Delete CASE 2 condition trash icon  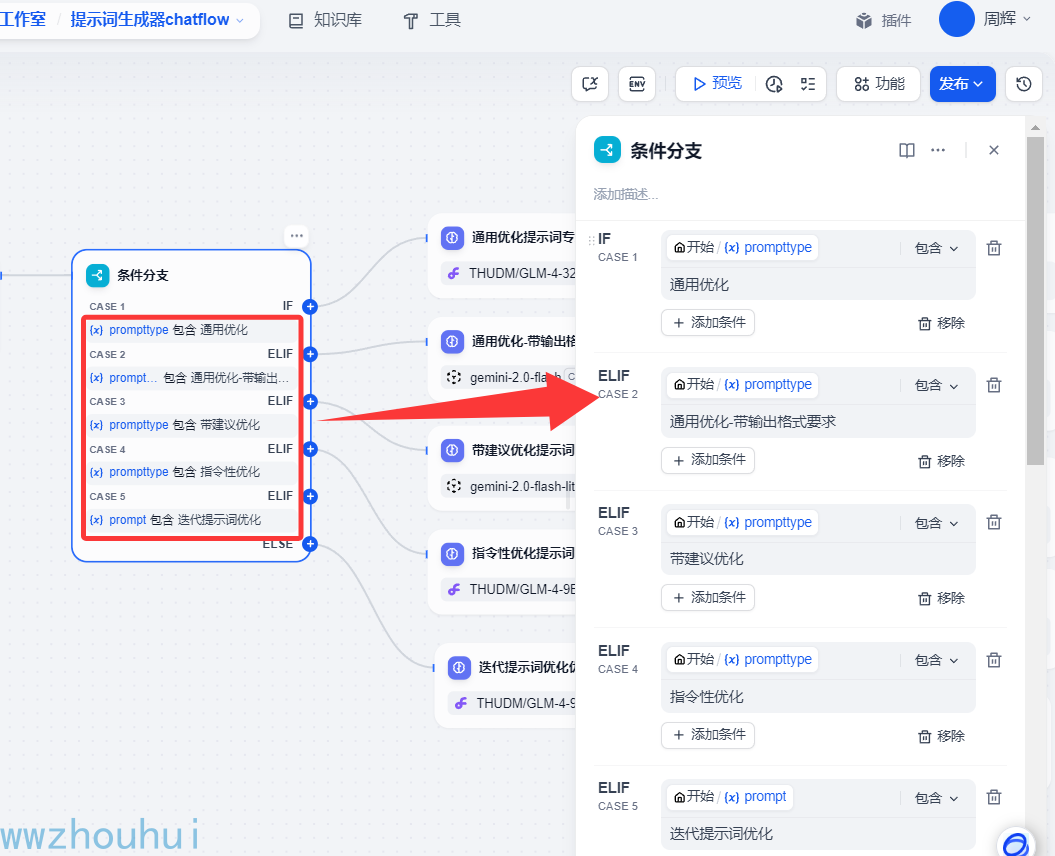993,386
